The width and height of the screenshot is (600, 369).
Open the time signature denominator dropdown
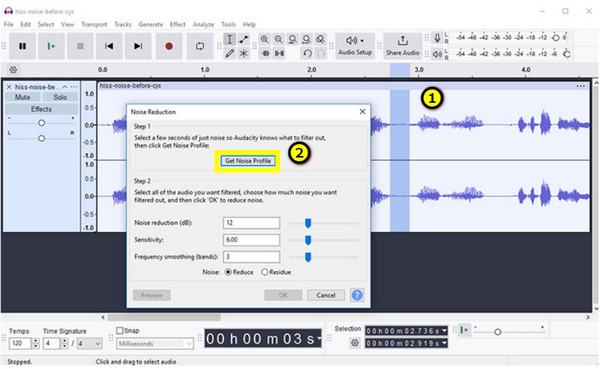click(x=89, y=343)
